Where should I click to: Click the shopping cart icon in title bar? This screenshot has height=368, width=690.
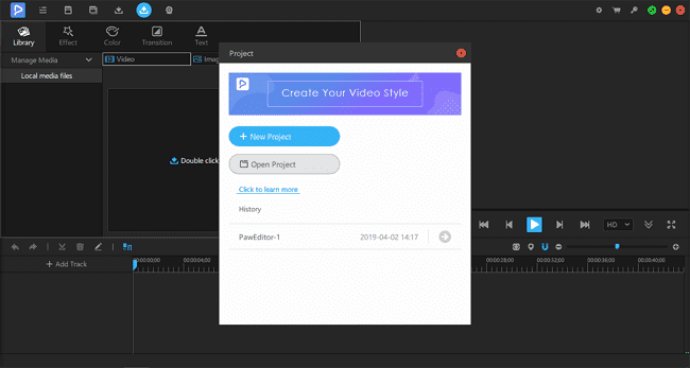(617, 10)
